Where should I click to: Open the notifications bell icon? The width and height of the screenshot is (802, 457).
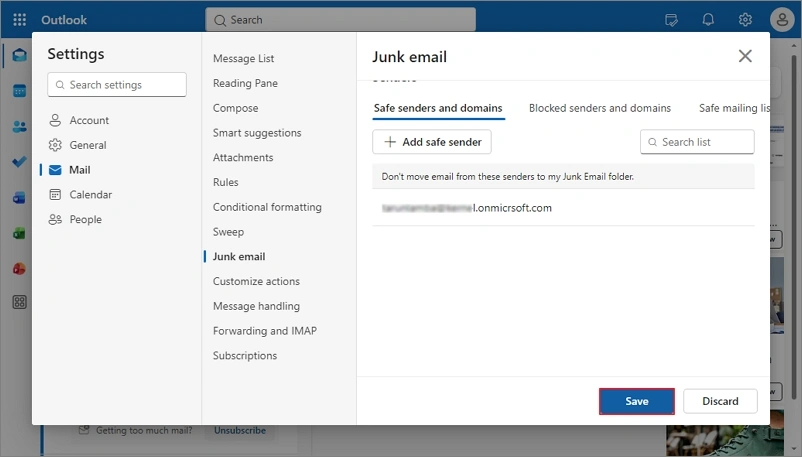click(x=708, y=20)
